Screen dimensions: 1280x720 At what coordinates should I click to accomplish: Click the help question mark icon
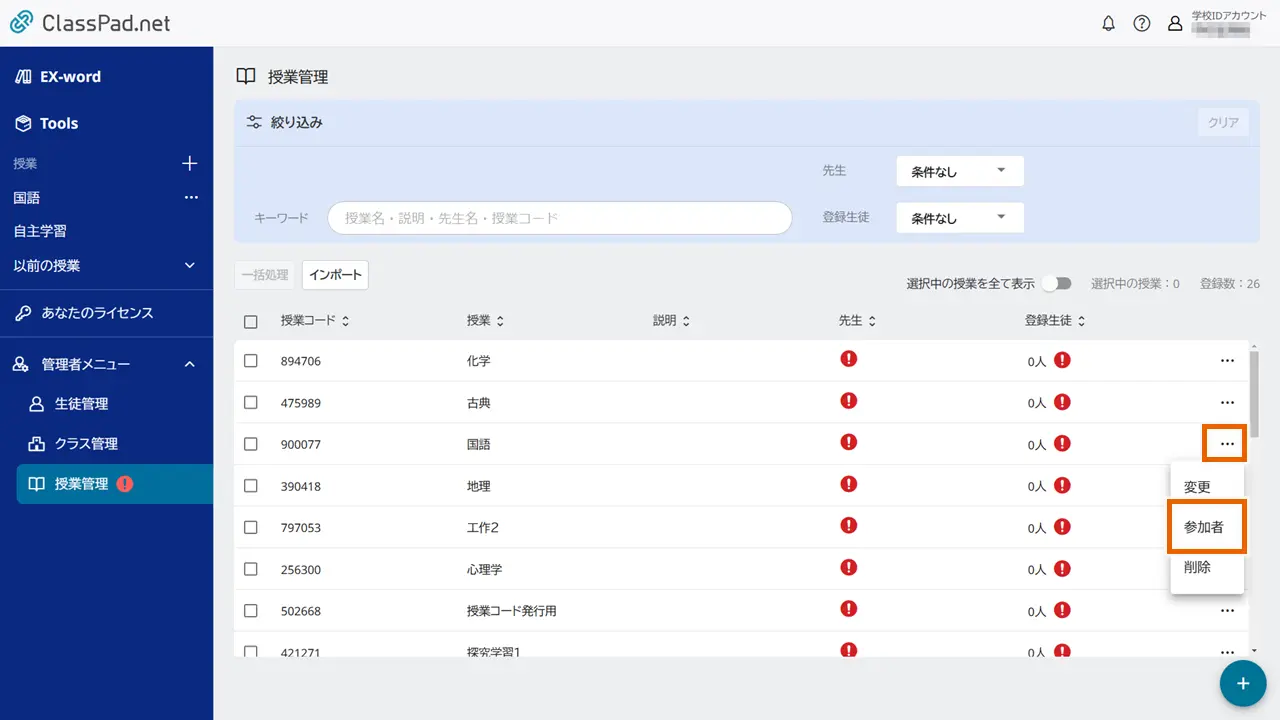point(1142,23)
